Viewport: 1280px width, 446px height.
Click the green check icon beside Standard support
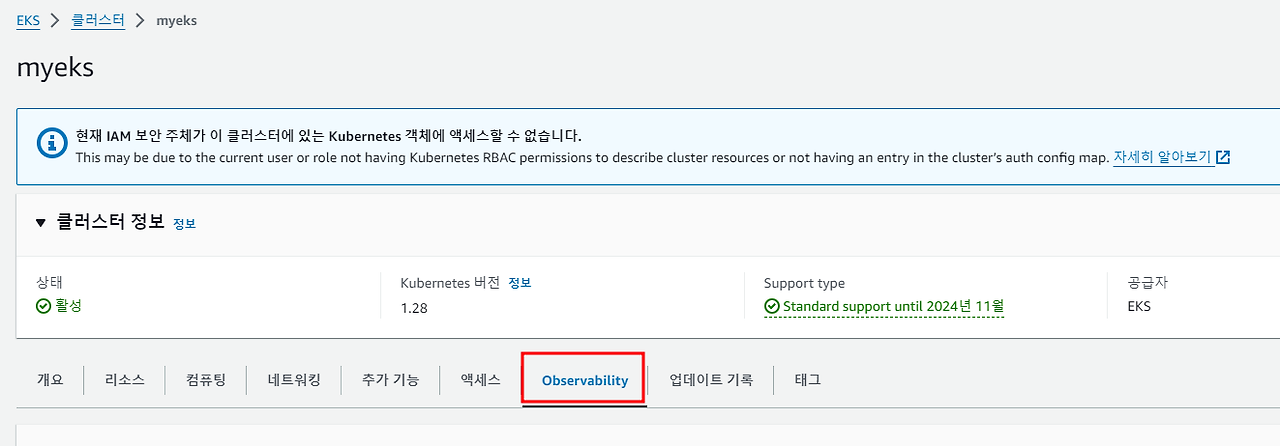tap(771, 306)
